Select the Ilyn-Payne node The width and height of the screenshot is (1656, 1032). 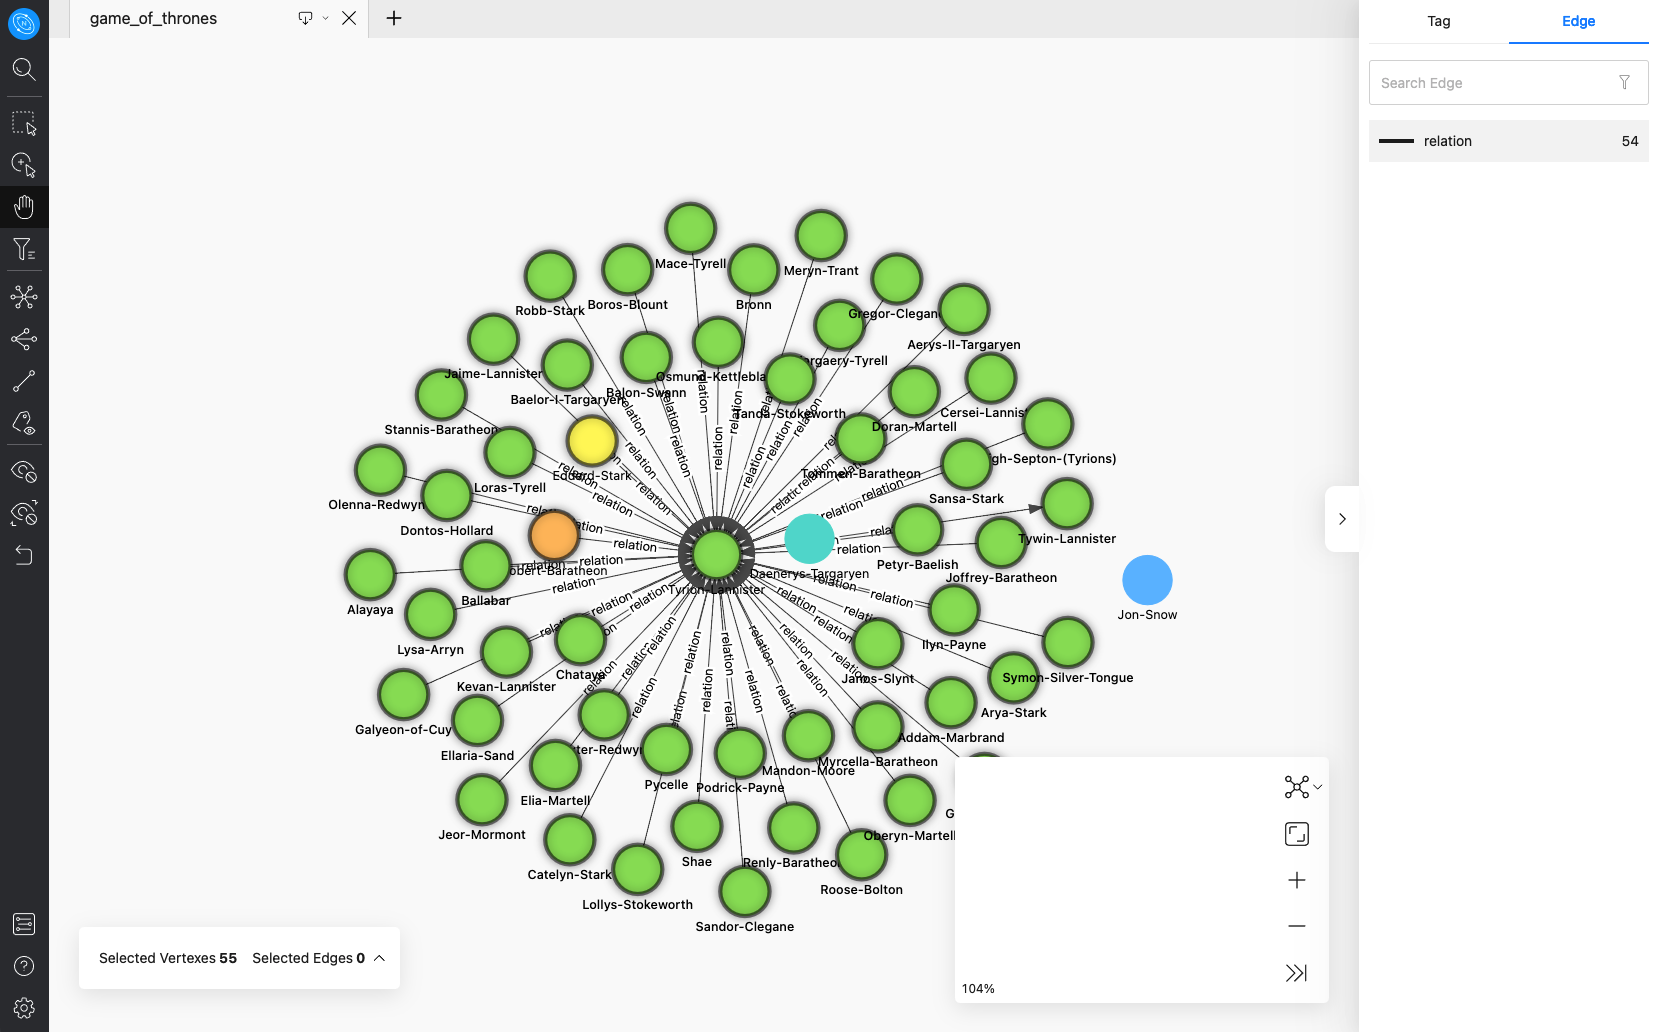954,610
